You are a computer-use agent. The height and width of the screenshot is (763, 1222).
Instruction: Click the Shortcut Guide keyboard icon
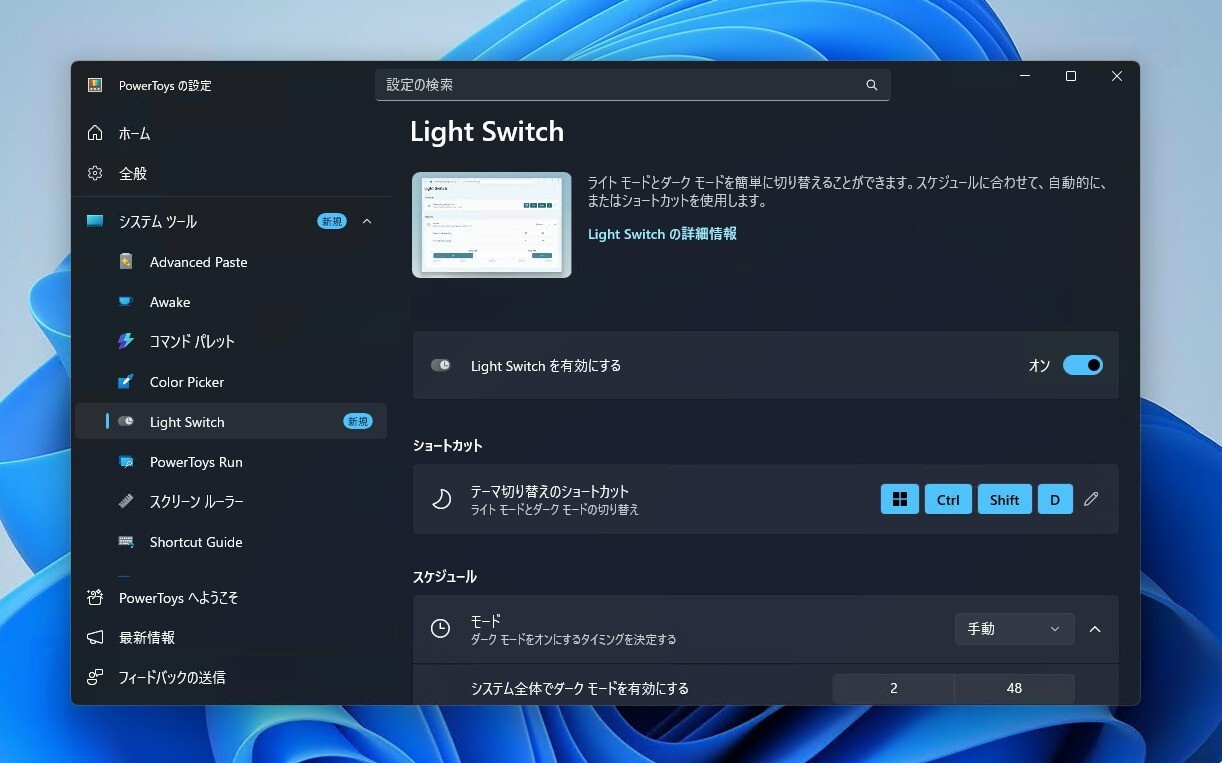126,541
